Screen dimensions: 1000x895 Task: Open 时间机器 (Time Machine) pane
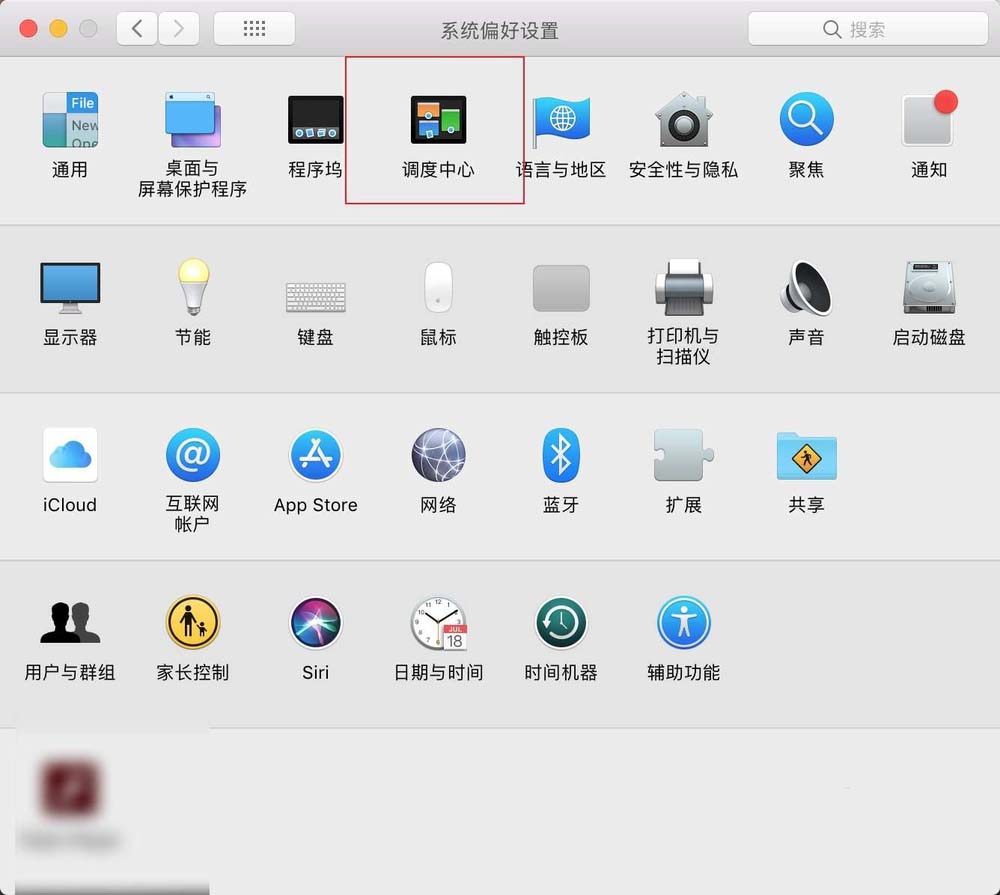tap(561, 622)
